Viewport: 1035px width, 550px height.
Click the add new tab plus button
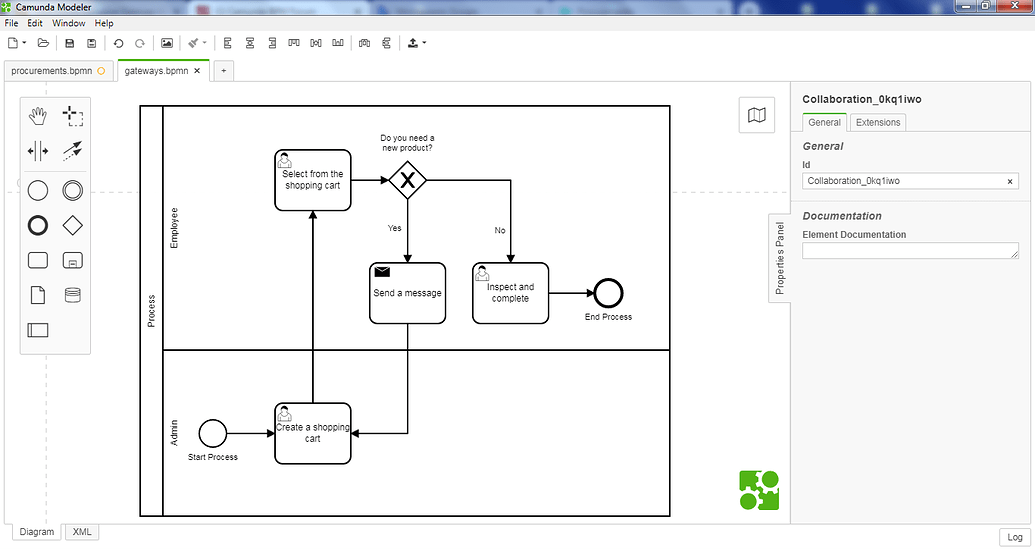pyautogui.click(x=223, y=71)
